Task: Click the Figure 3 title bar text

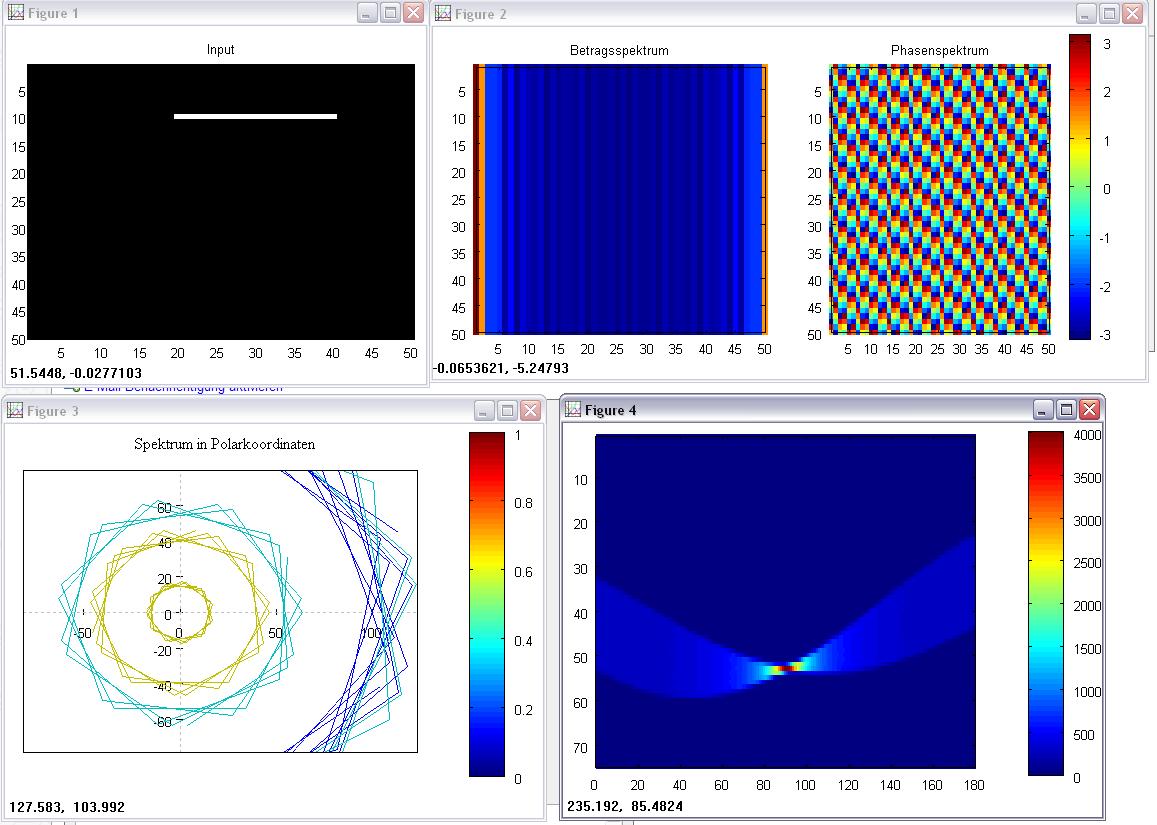Action: (52, 411)
